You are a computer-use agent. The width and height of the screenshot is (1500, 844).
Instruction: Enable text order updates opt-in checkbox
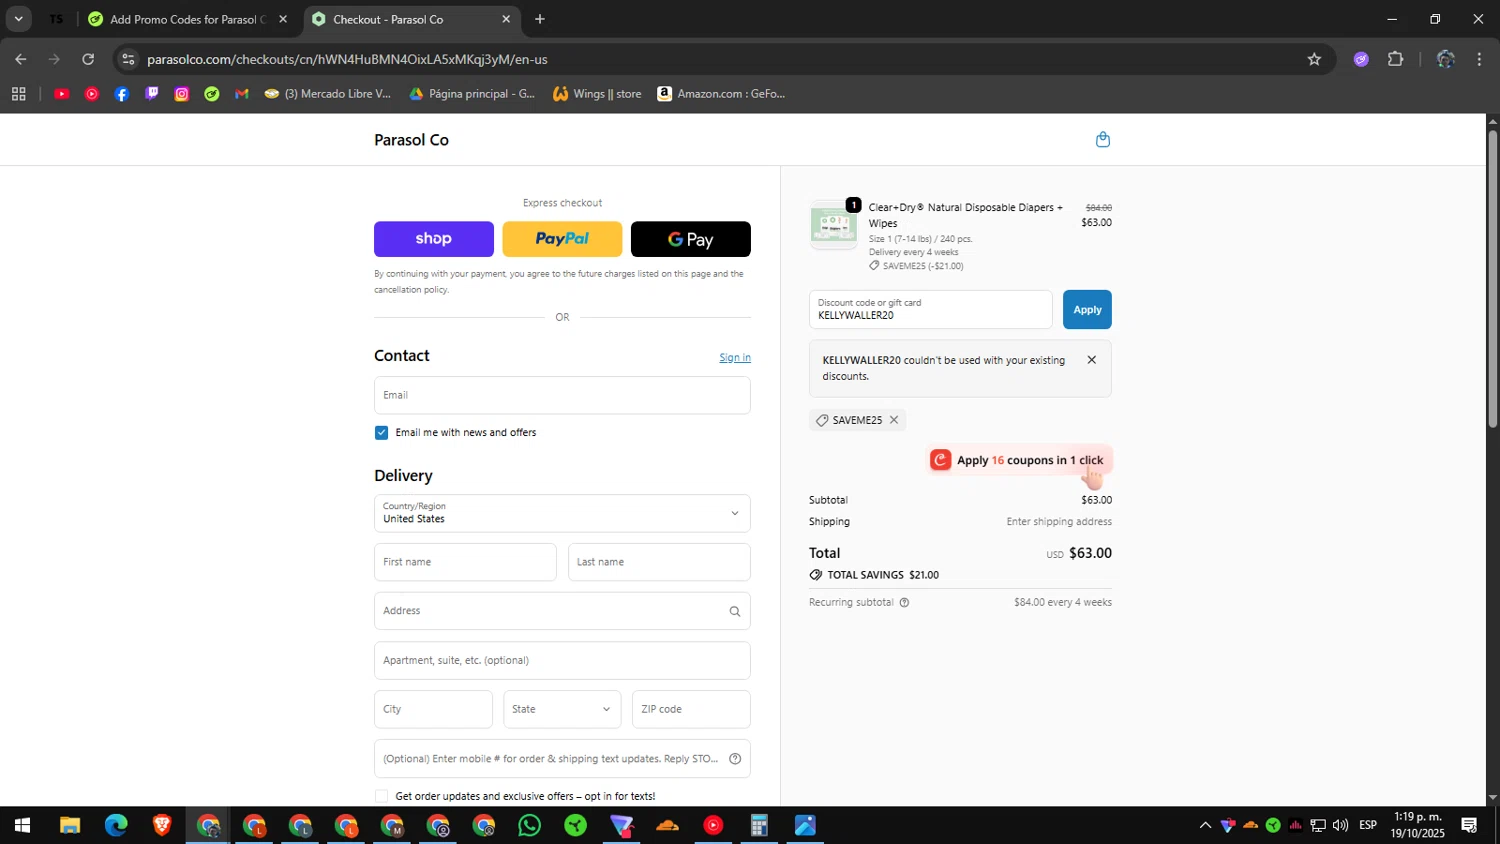tap(381, 797)
